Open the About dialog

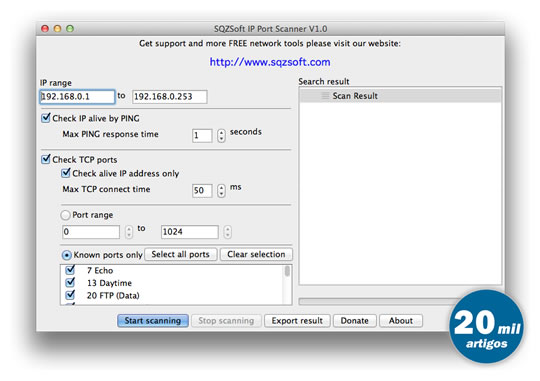[x=401, y=321]
